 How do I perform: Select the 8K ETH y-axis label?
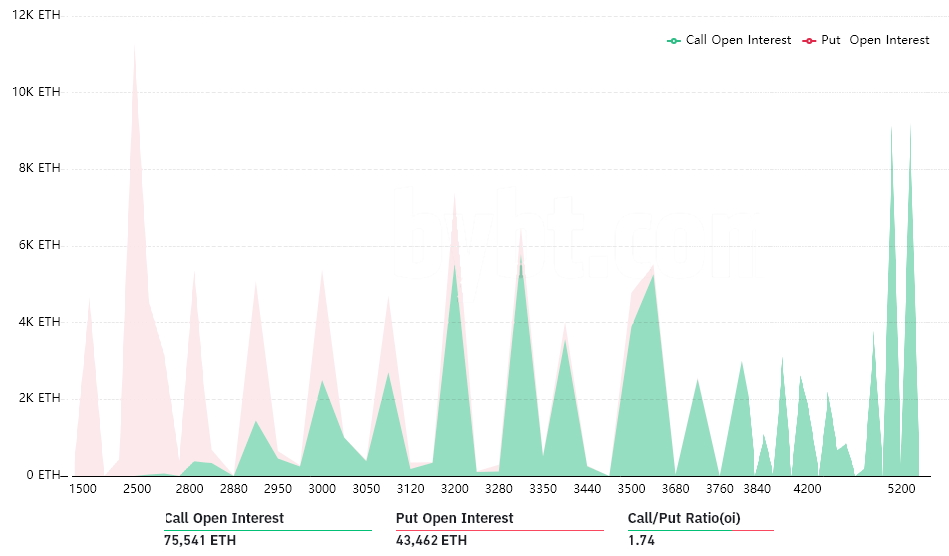[x=39, y=168]
